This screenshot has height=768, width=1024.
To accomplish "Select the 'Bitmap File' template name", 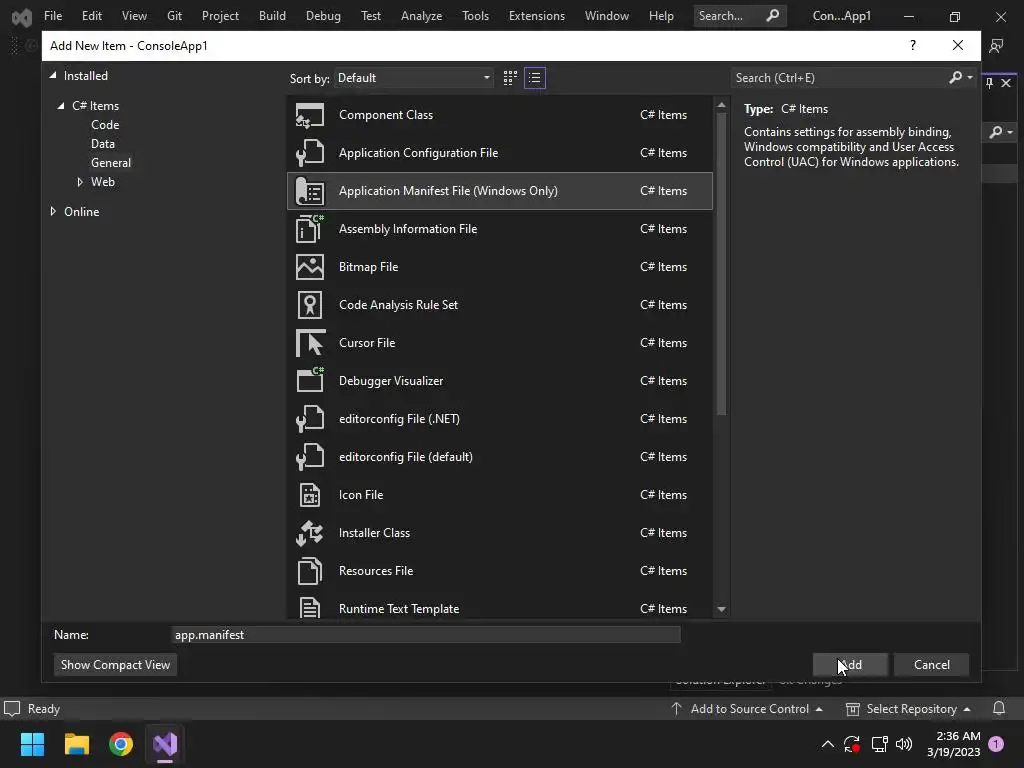I will pos(368,266).
